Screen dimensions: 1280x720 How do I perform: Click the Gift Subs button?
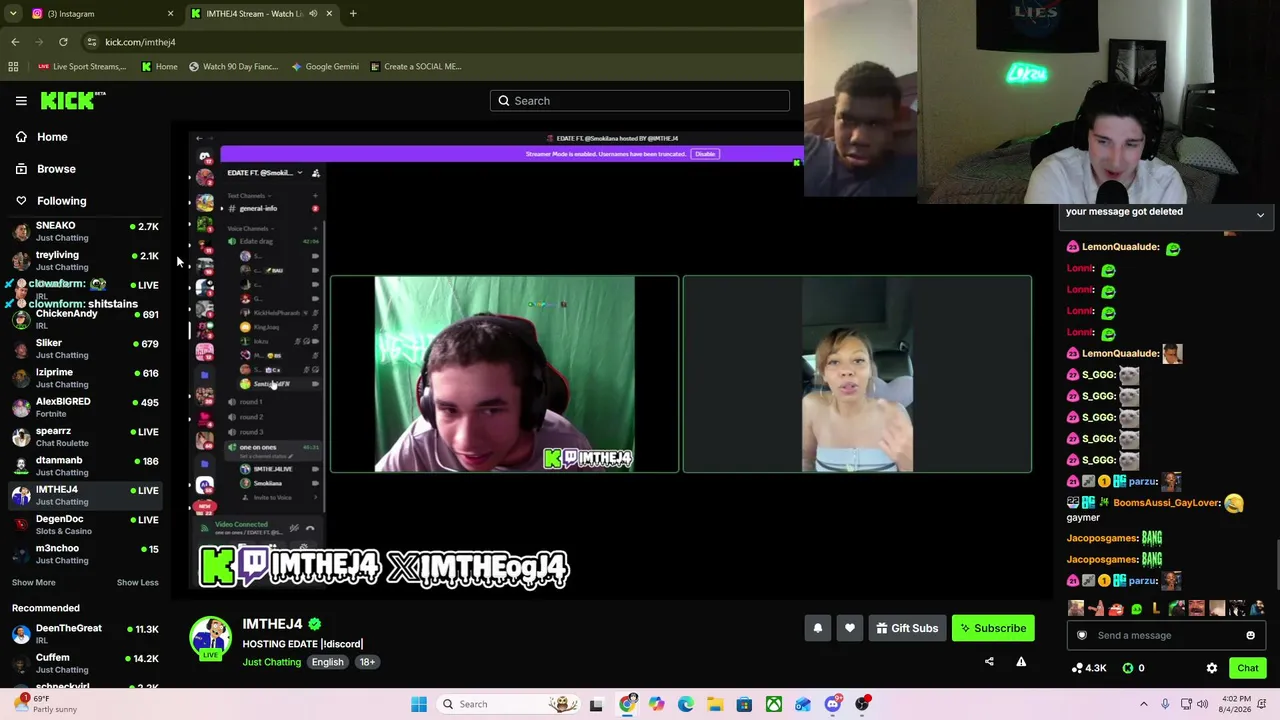pyautogui.click(x=907, y=628)
